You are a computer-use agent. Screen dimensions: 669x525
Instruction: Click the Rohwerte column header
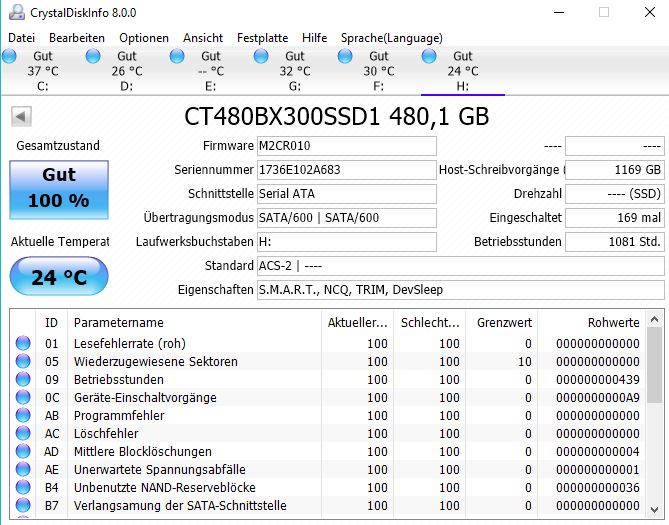[x=591, y=322]
